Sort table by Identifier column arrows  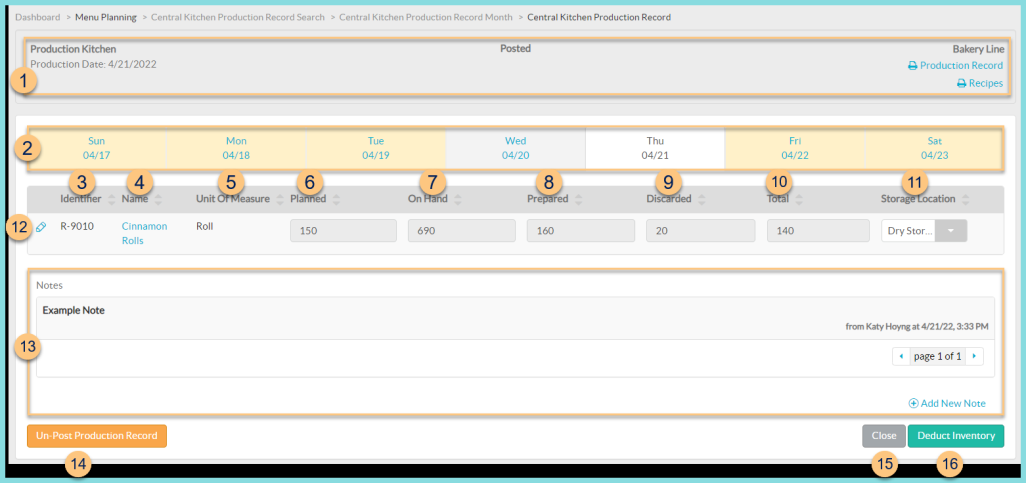(111, 200)
